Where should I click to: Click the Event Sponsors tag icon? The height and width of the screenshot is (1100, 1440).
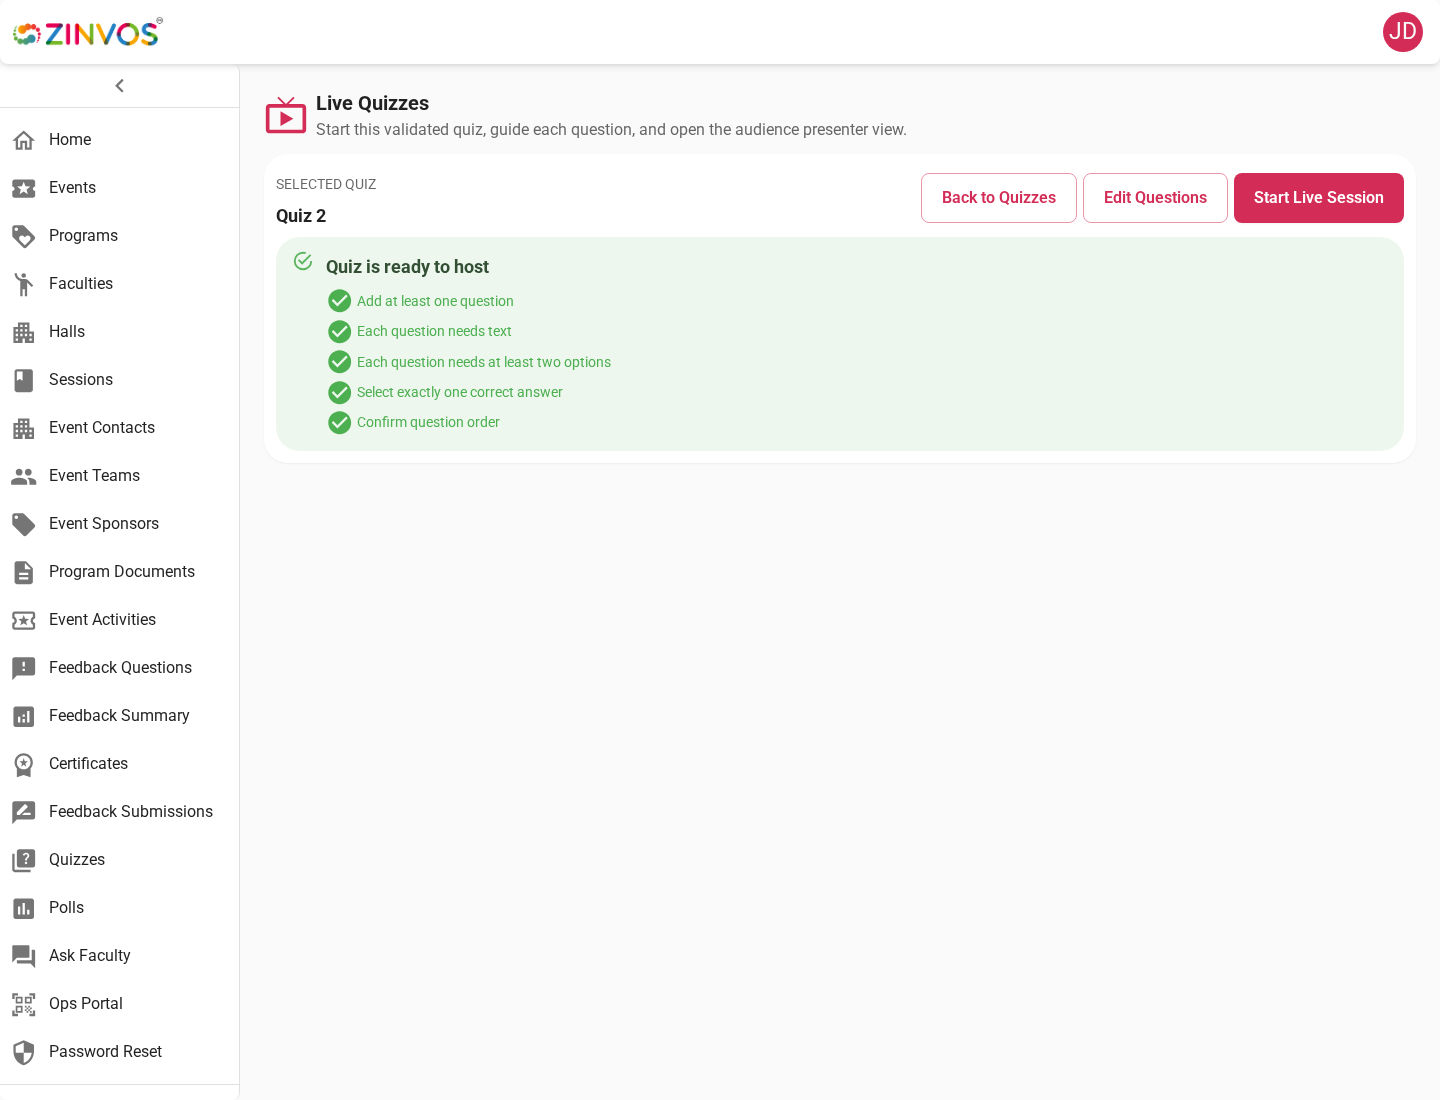pos(24,524)
